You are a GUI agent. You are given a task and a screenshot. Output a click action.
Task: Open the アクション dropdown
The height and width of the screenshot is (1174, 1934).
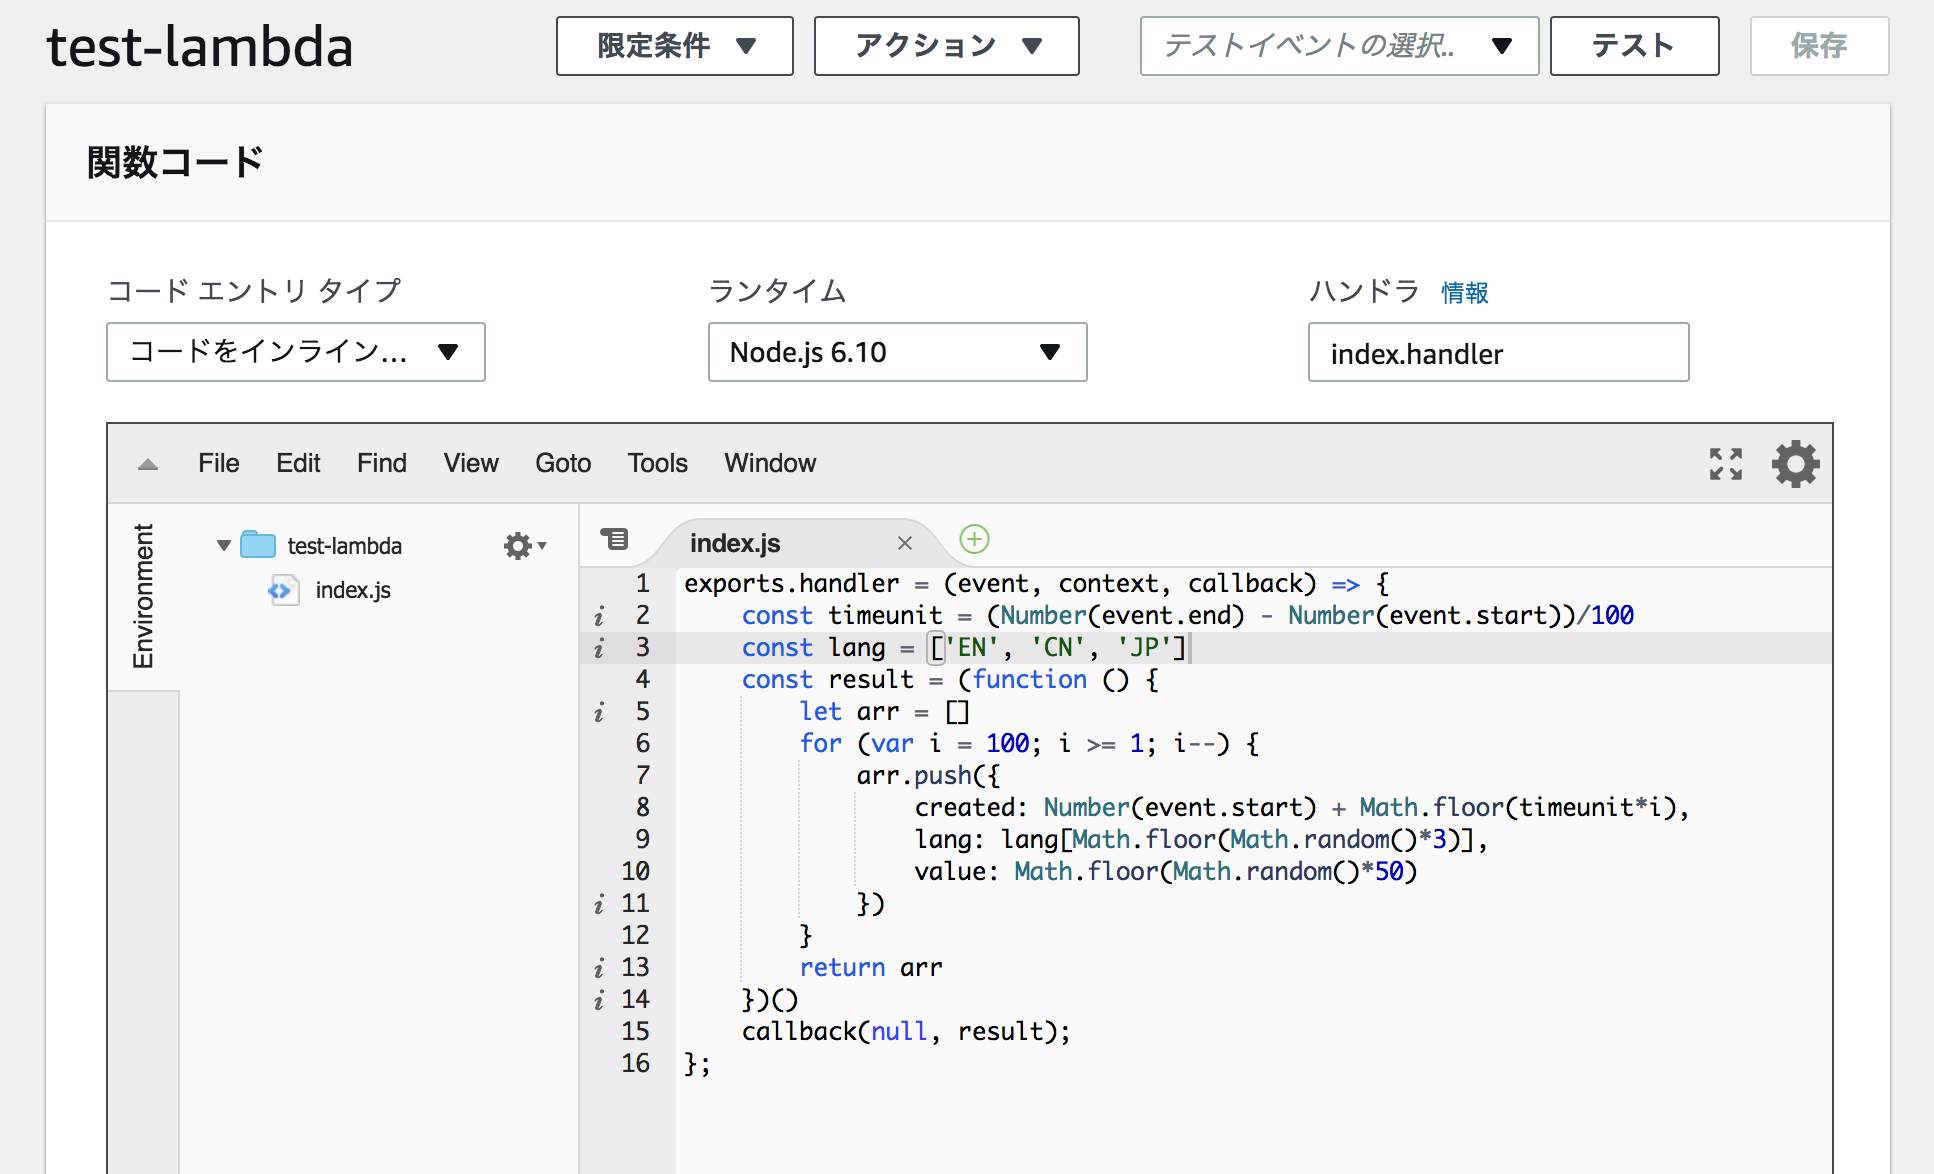point(945,46)
